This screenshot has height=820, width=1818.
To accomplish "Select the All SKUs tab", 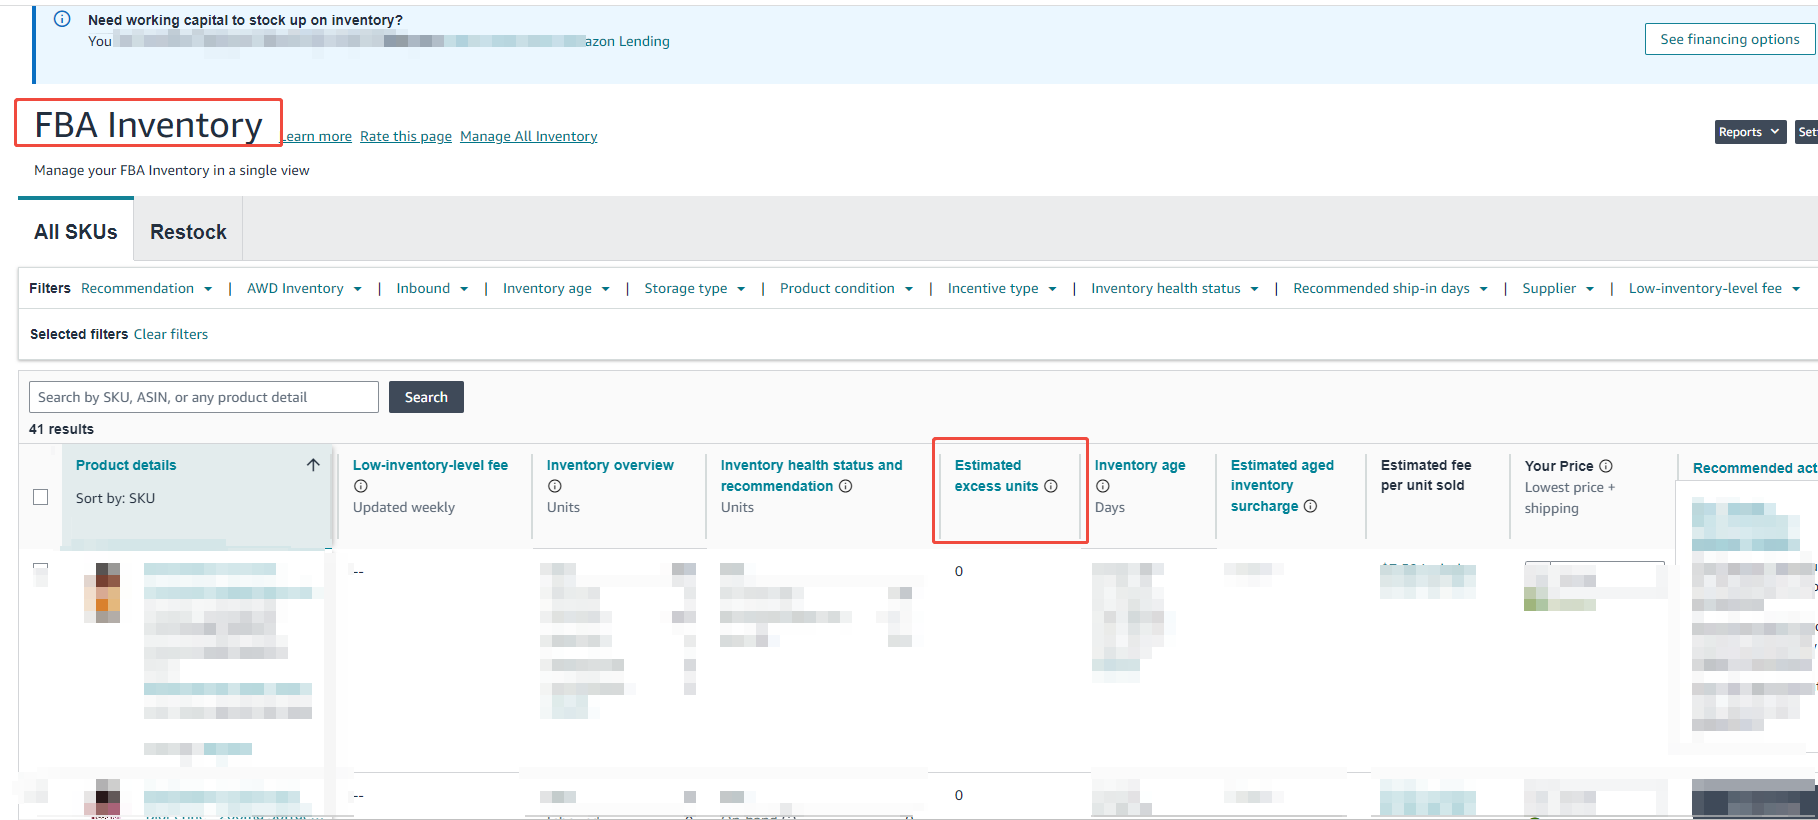I will tap(76, 232).
